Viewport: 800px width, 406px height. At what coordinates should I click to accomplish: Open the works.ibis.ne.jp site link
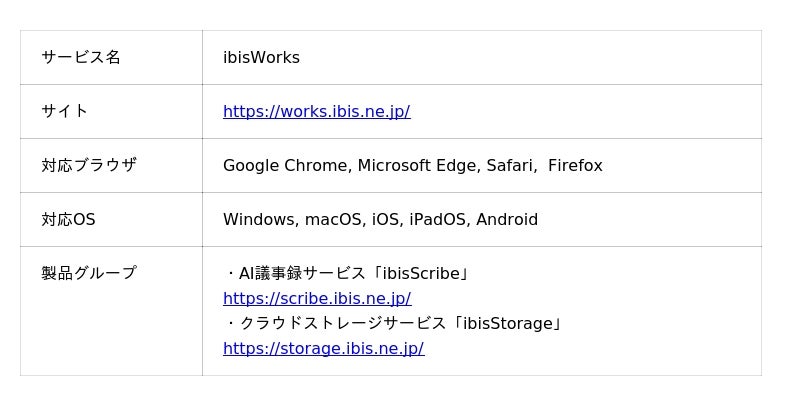coord(316,112)
